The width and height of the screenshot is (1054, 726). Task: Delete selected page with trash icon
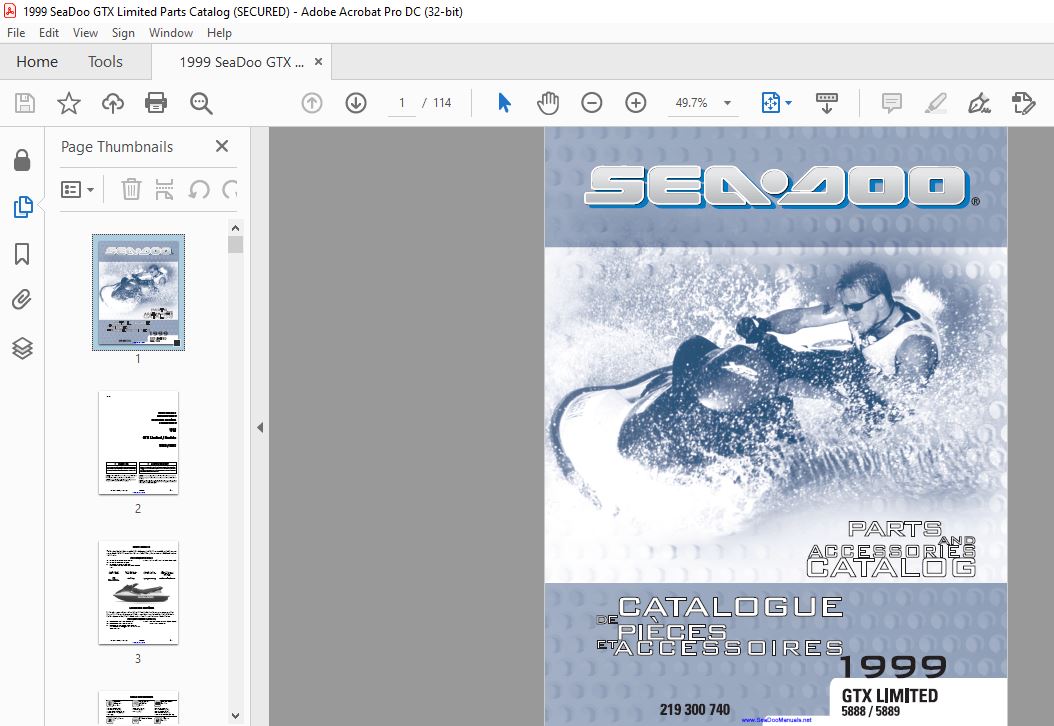[131, 190]
